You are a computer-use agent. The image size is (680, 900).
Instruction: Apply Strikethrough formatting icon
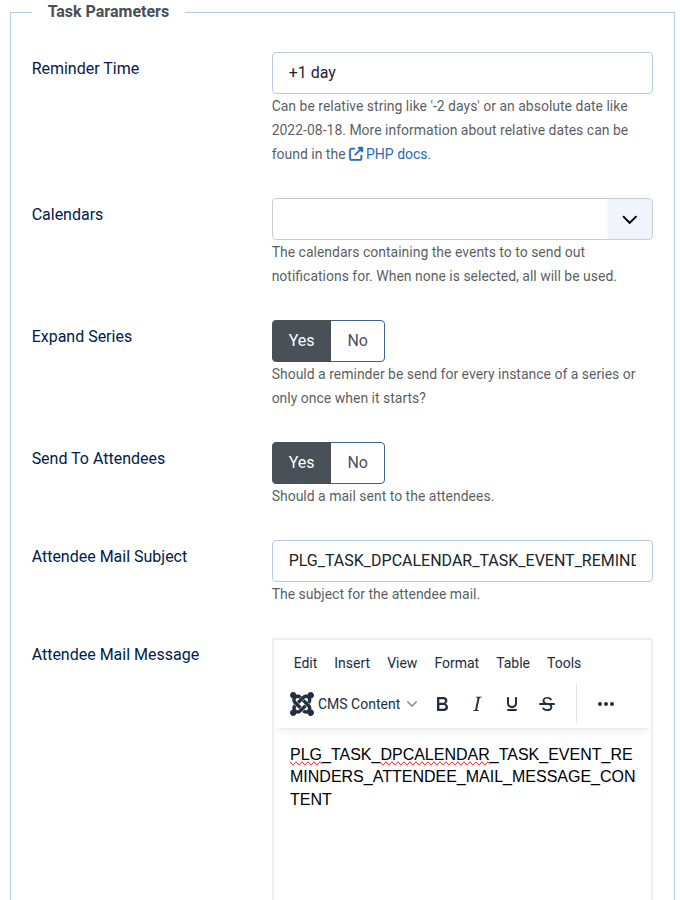point(547,704)
